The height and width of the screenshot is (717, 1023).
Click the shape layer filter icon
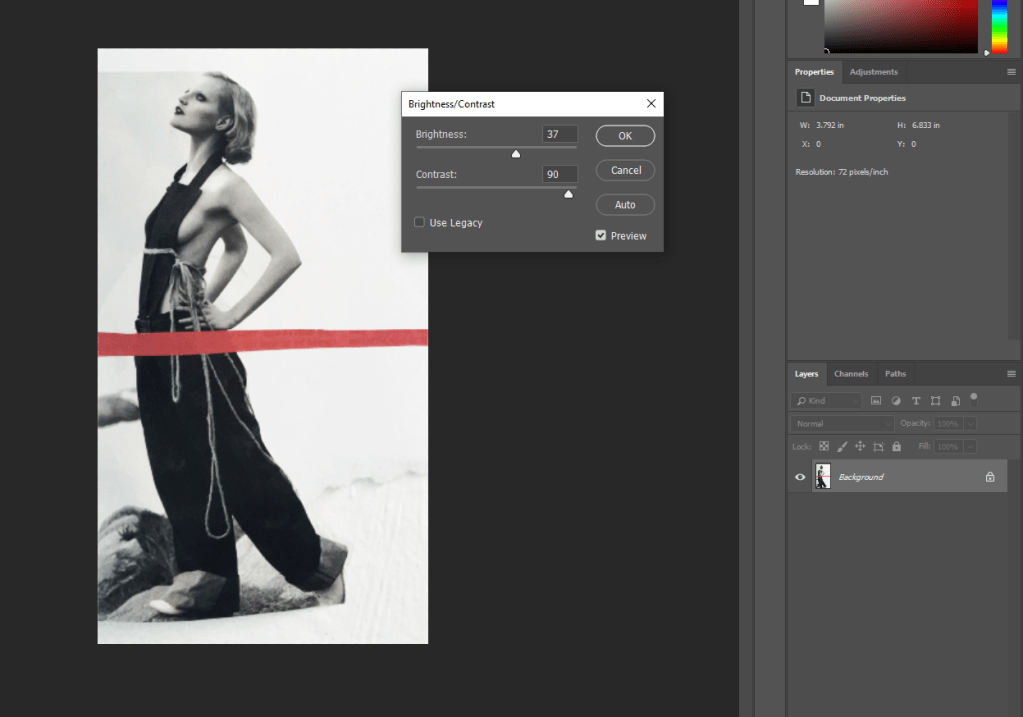click(936, 400)
